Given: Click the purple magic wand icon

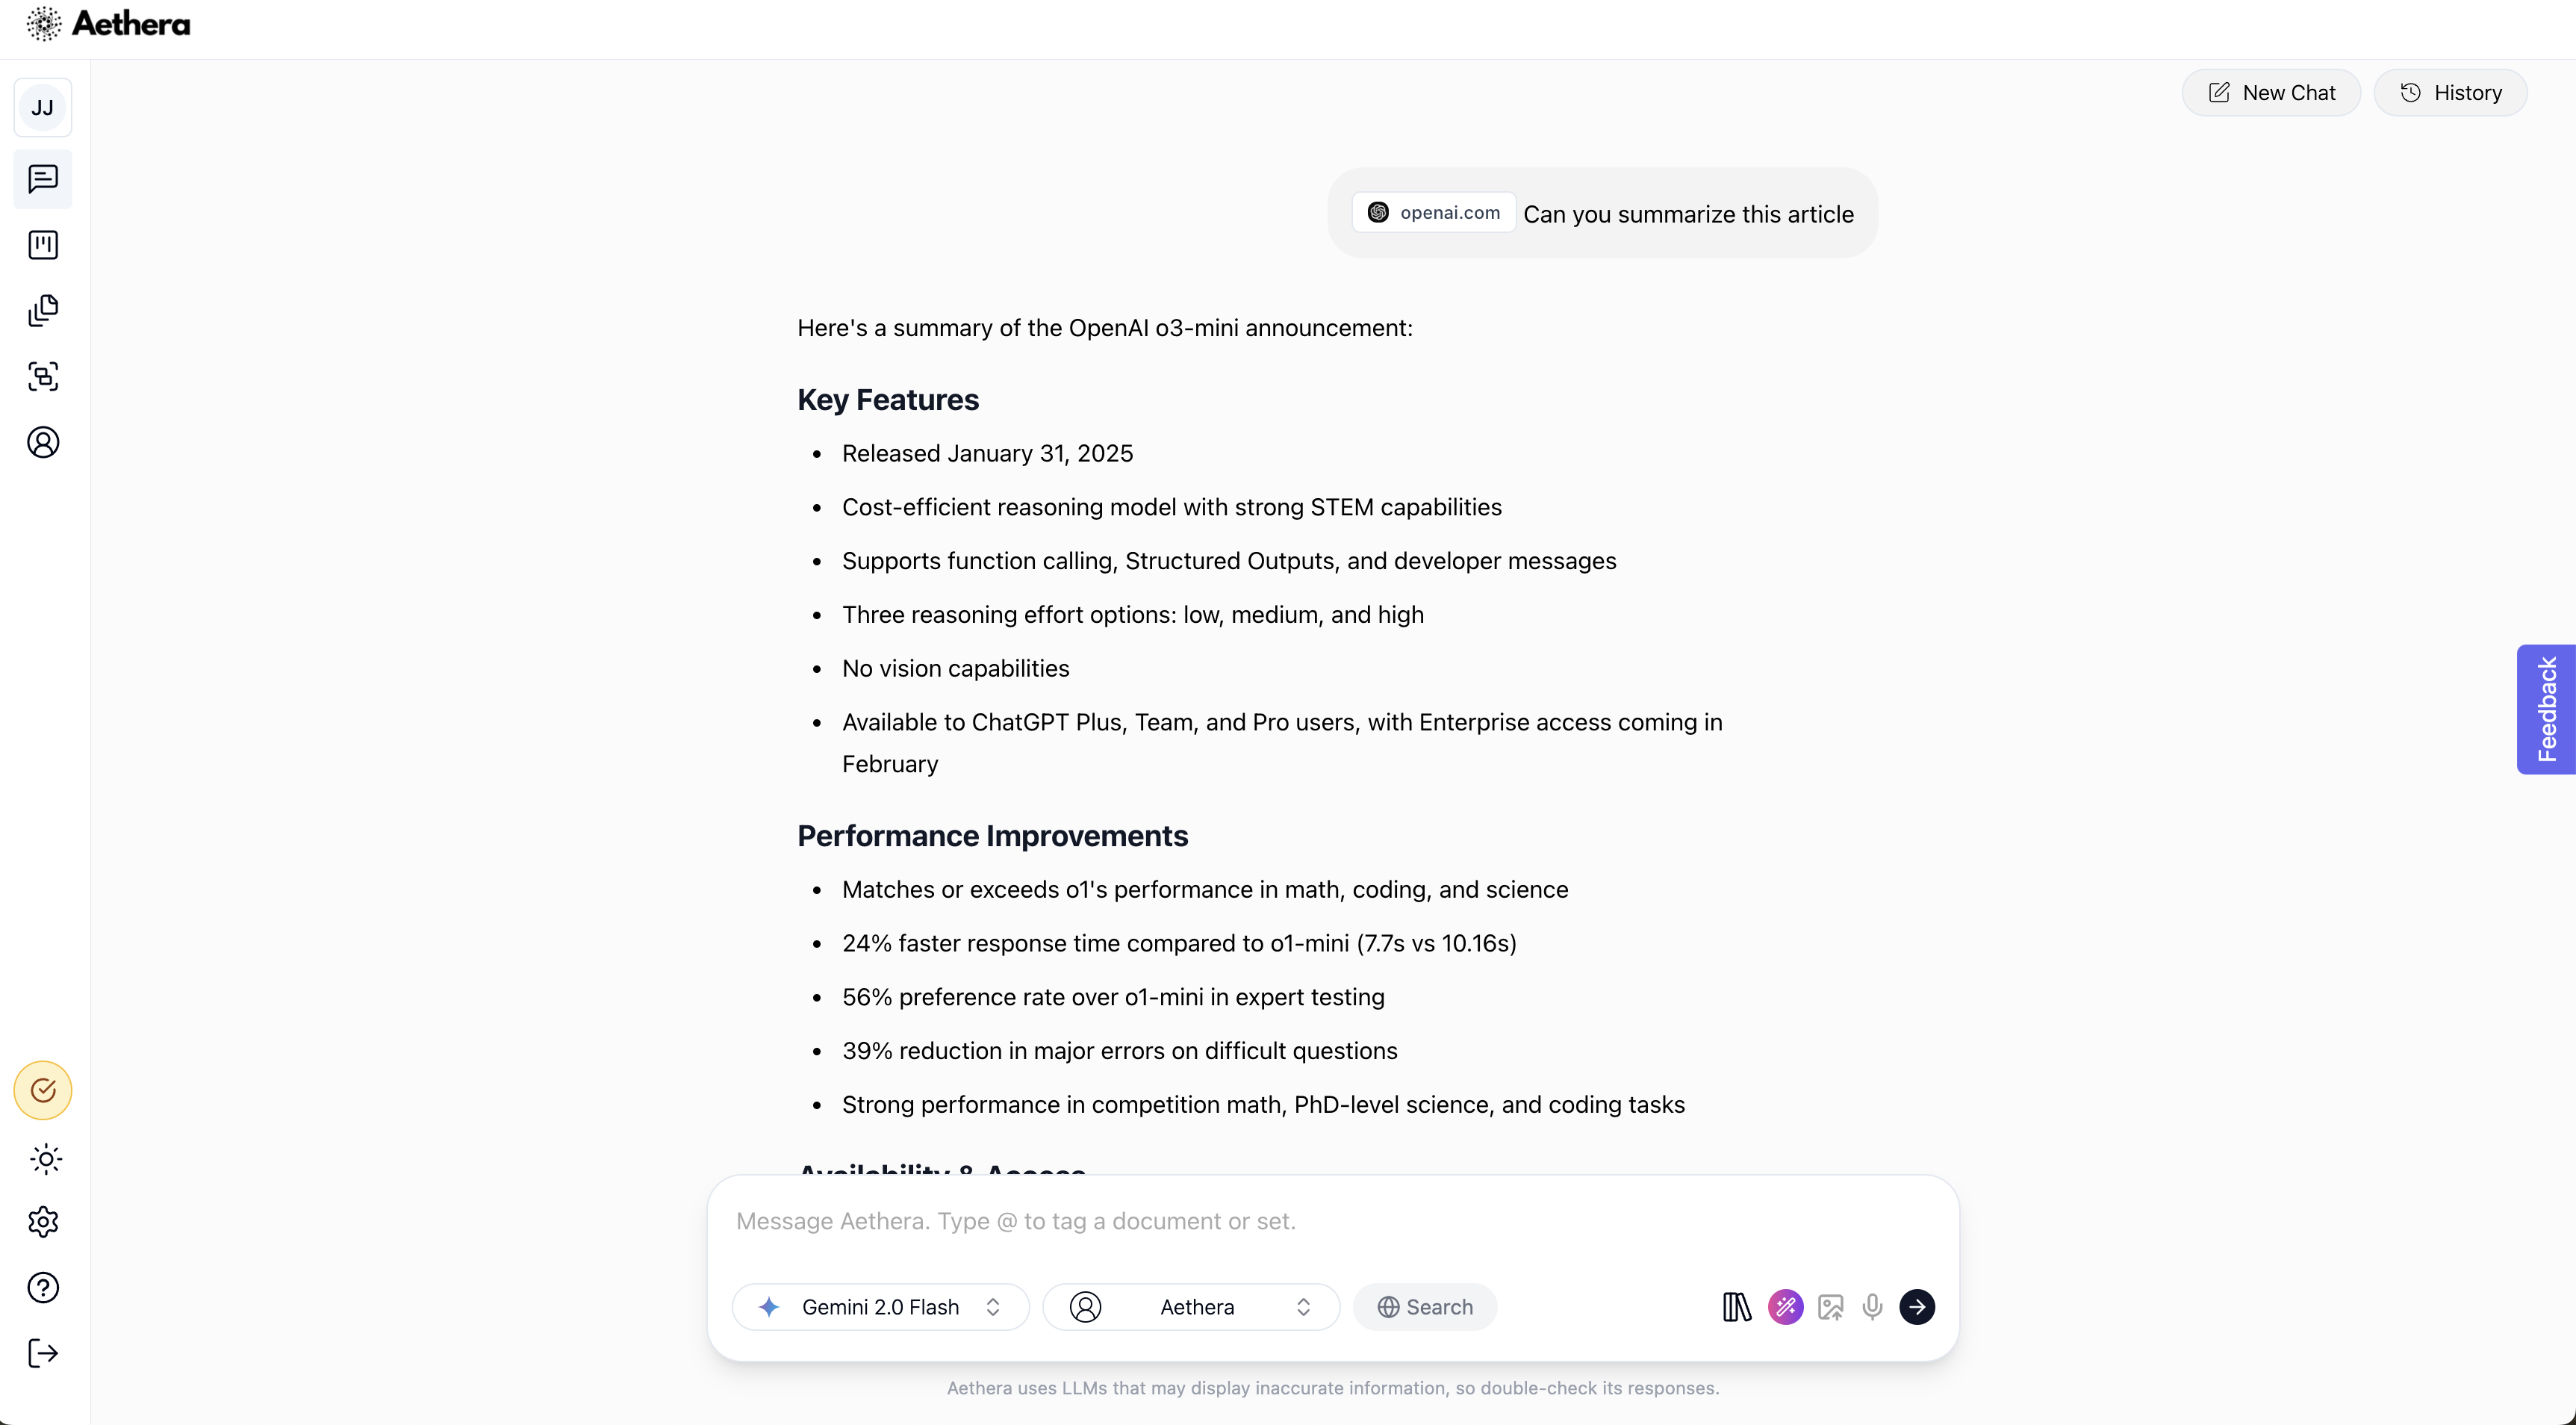Looking at the screenshot, I should pyautogui.click(x=1785, y=1307).
